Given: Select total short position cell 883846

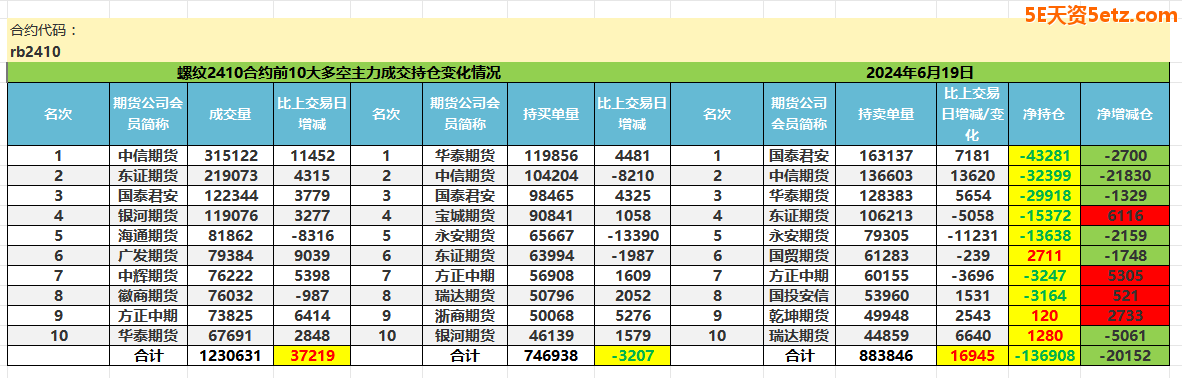Looking at the screenshot, I should 886,355.
